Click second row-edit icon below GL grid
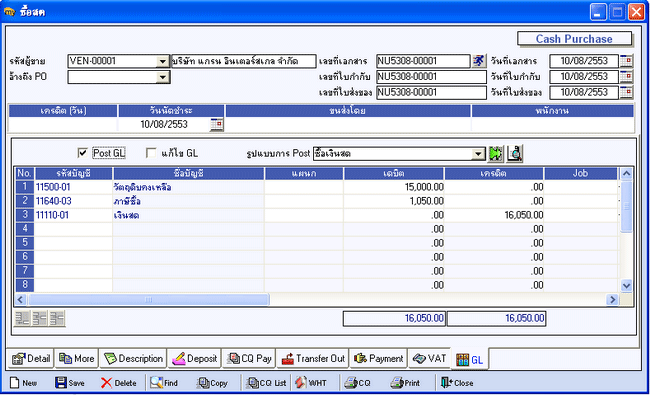This screenshot has height=395, width=650. click(x=39, y=318)
